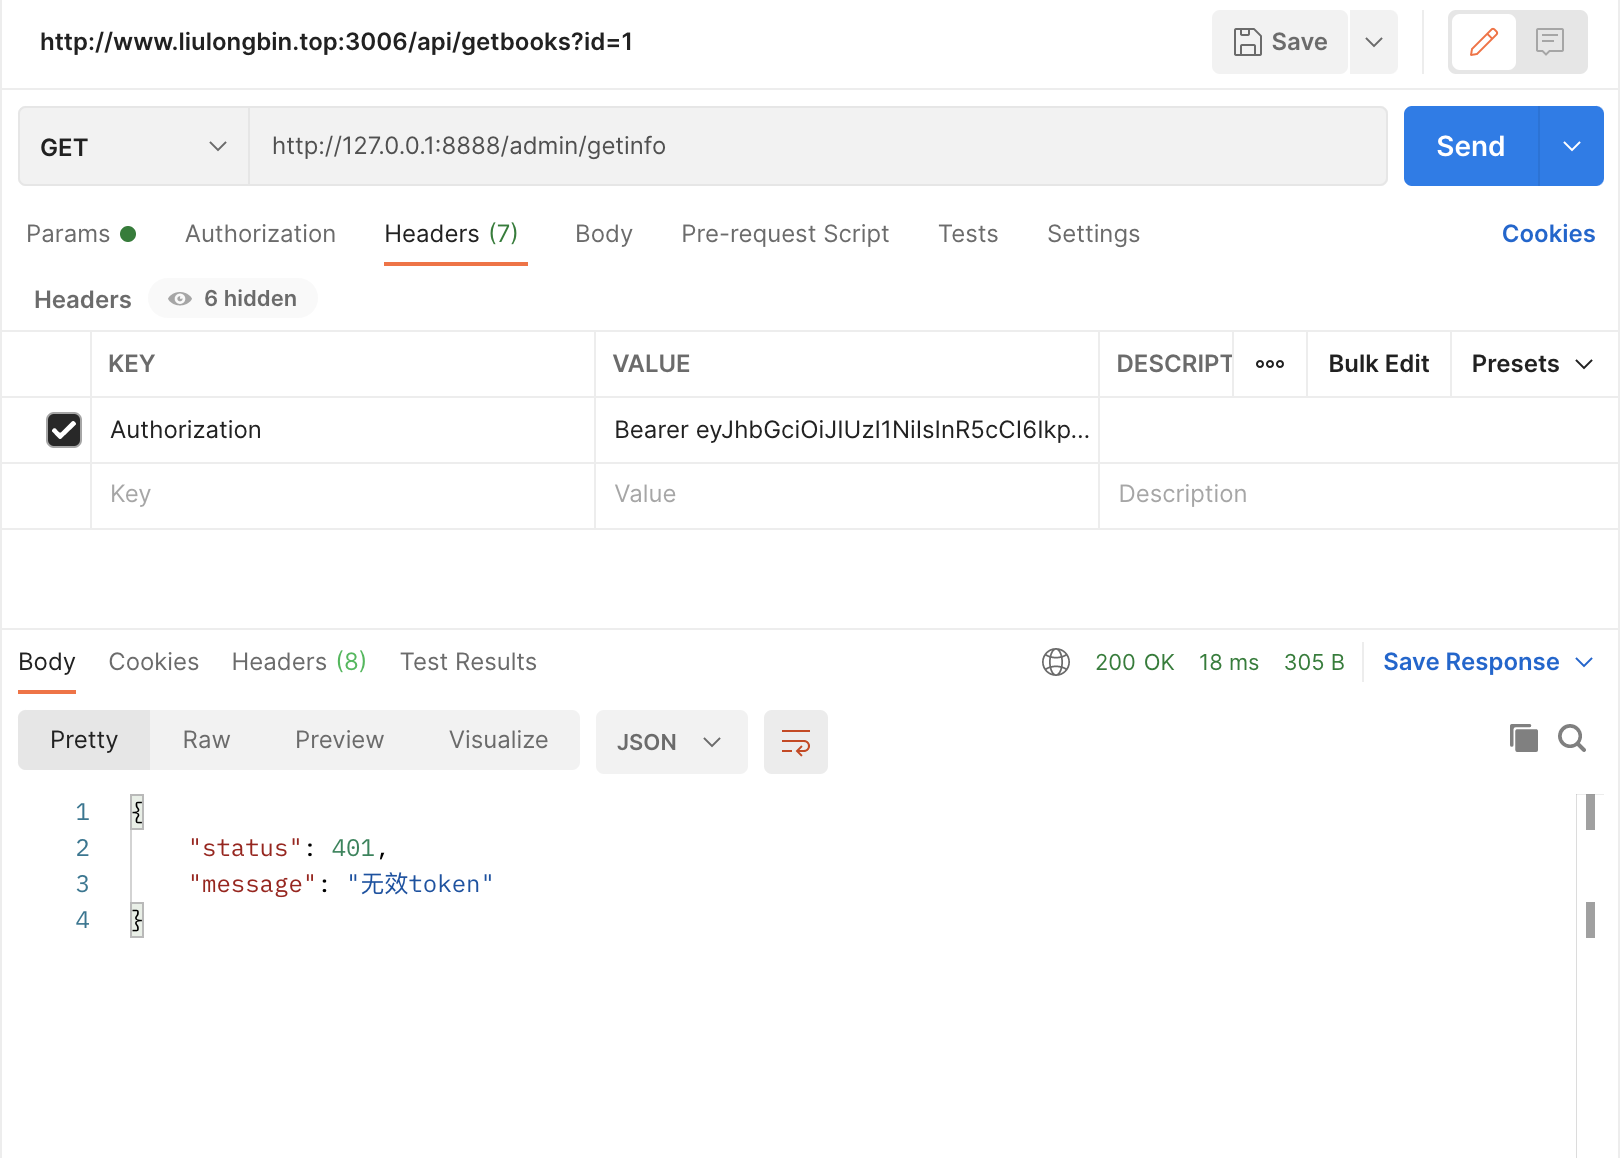The height and width of the screenshot is (1158, 1624).
Task: Click the Save request button
Action: 1280,42
